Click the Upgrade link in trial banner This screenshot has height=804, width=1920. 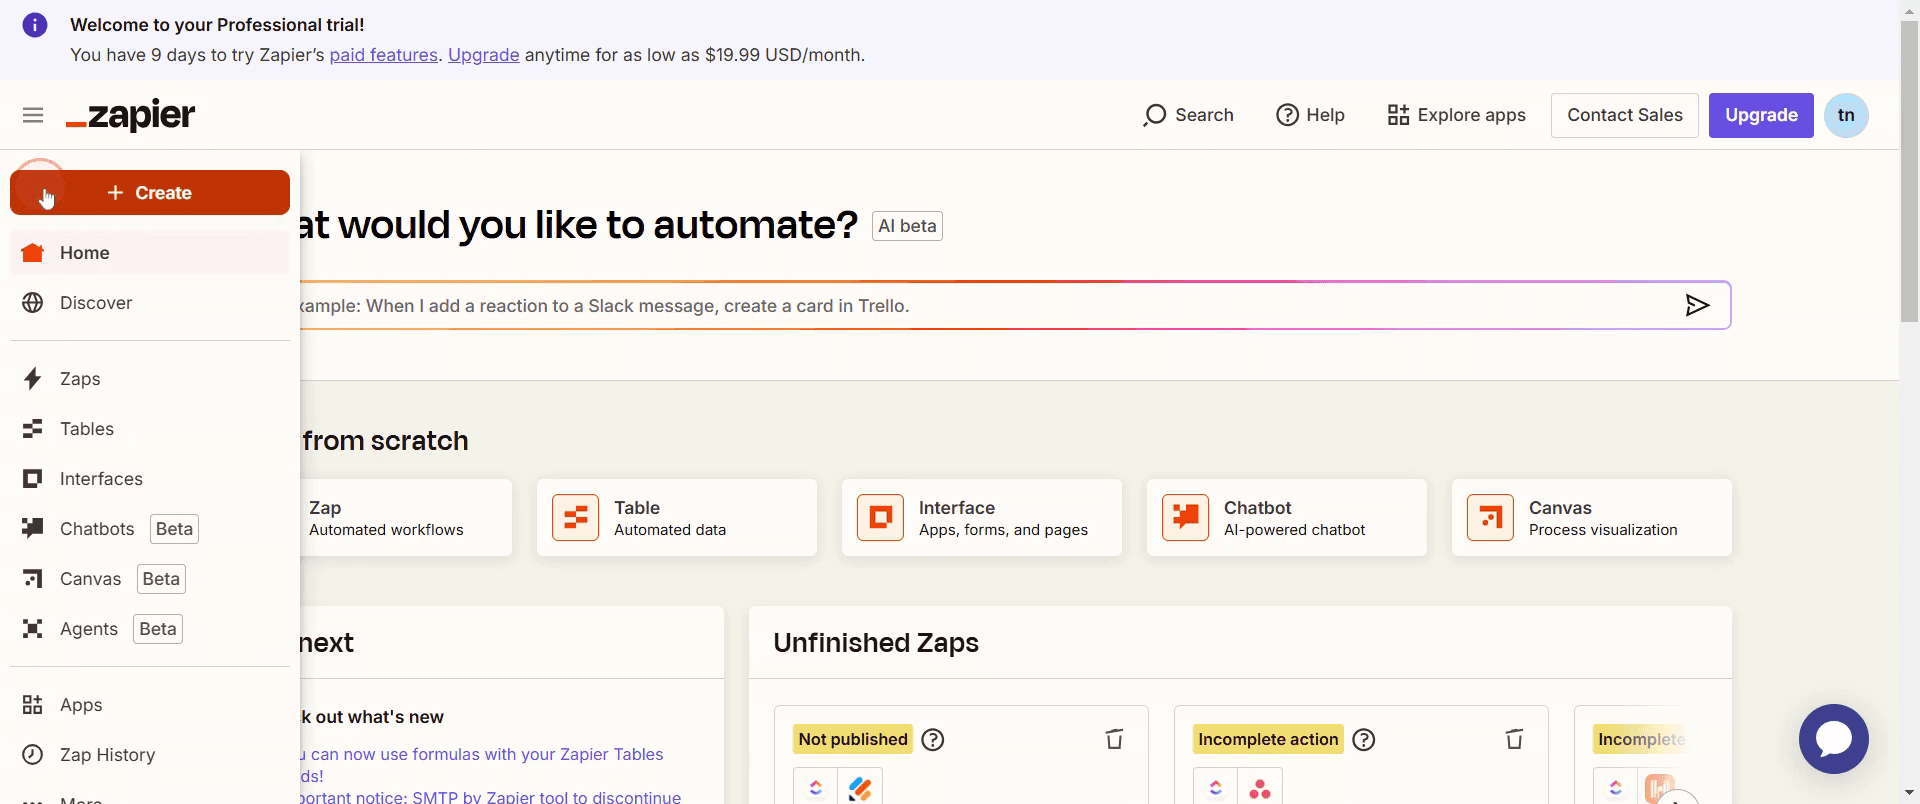(x=484, y=55)
